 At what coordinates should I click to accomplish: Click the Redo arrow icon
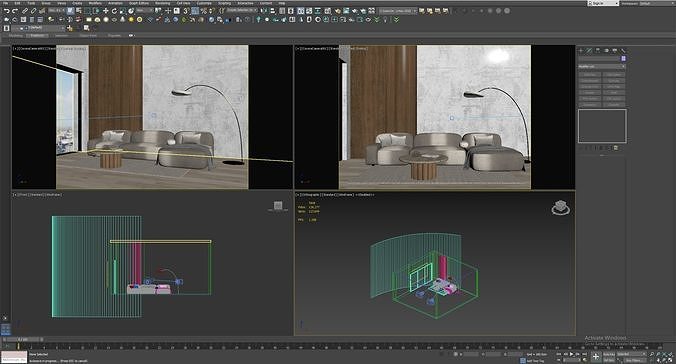15,11
